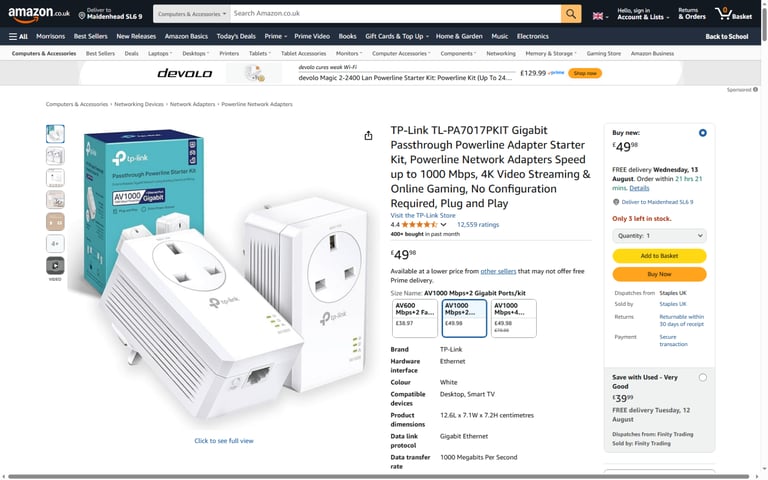Click the Amazon.co.uk logo
Image resolution: width=768 pixels, height=480 pixels.
[x=39, y=14]
